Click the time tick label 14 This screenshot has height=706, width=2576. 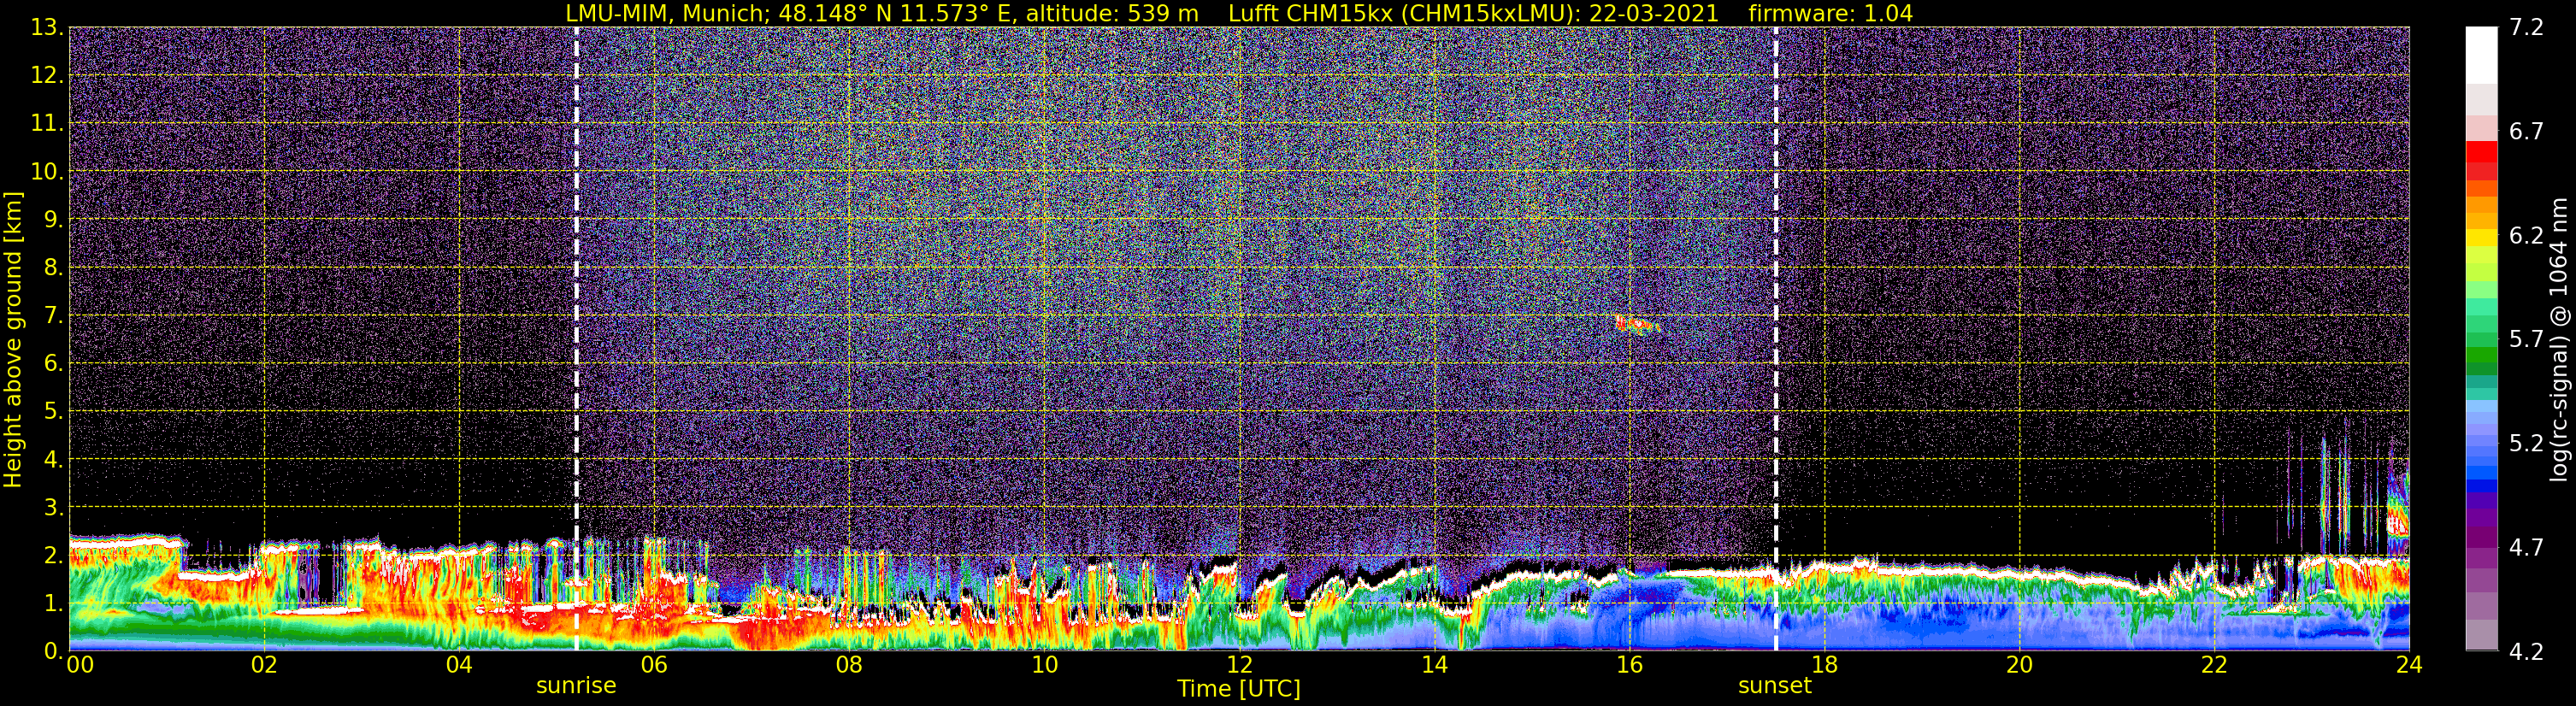1434,666
